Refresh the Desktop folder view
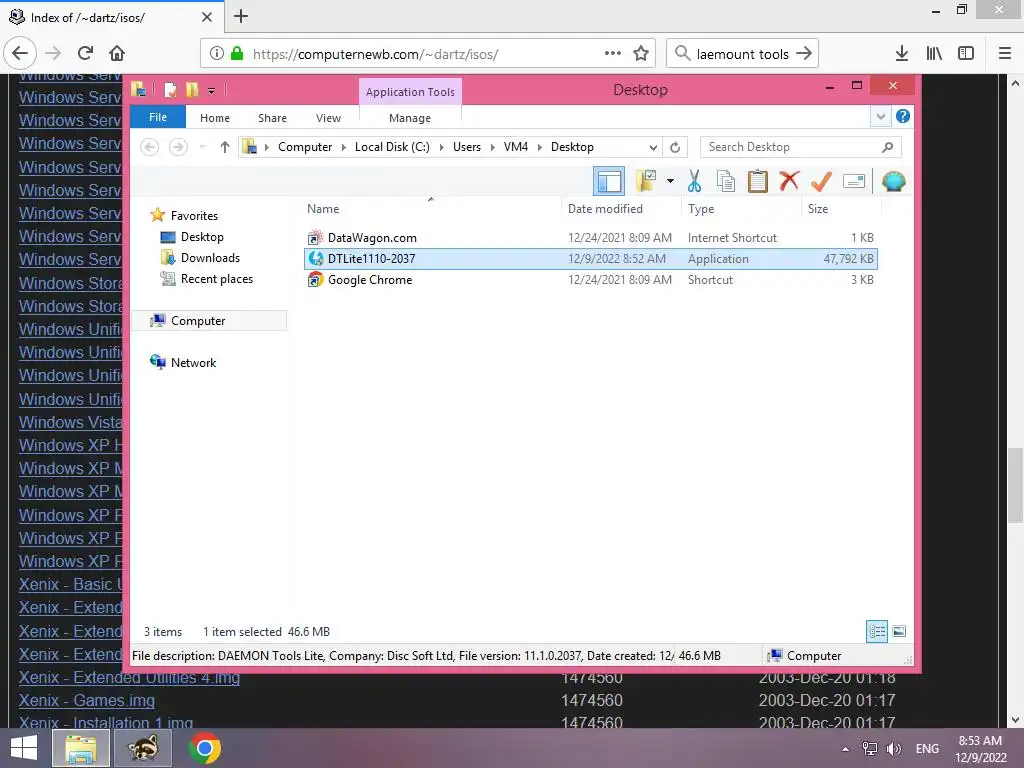 point(675,147)
